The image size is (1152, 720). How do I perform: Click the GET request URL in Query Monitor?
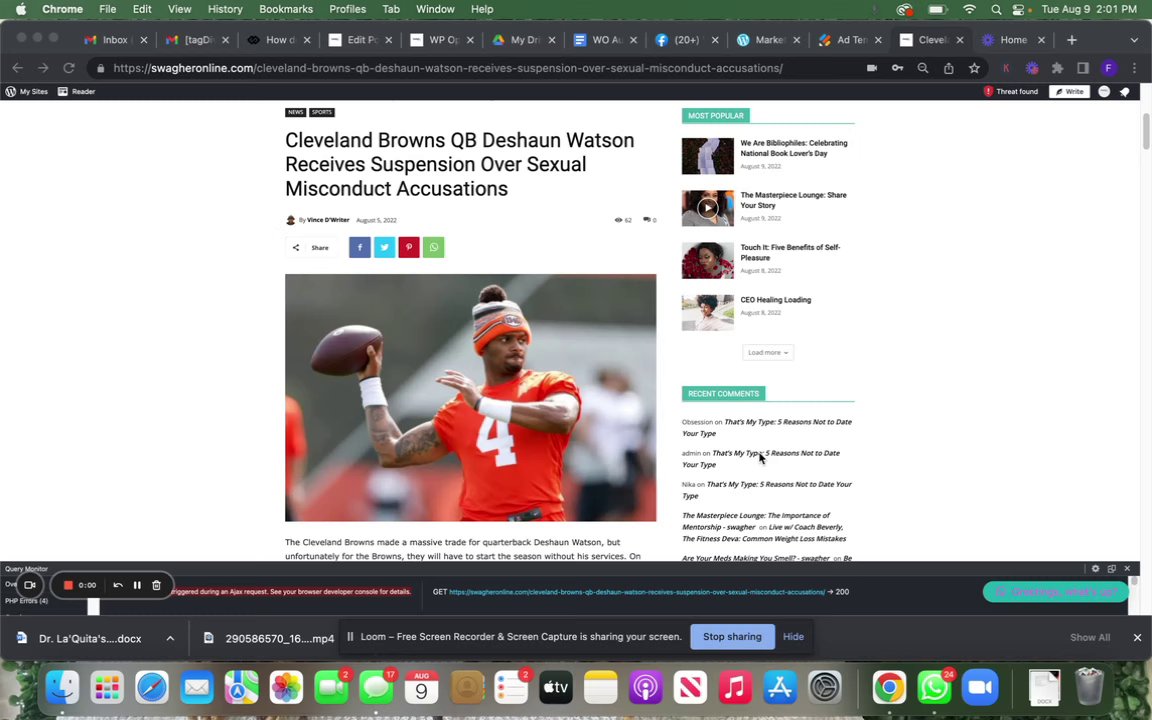637,591
